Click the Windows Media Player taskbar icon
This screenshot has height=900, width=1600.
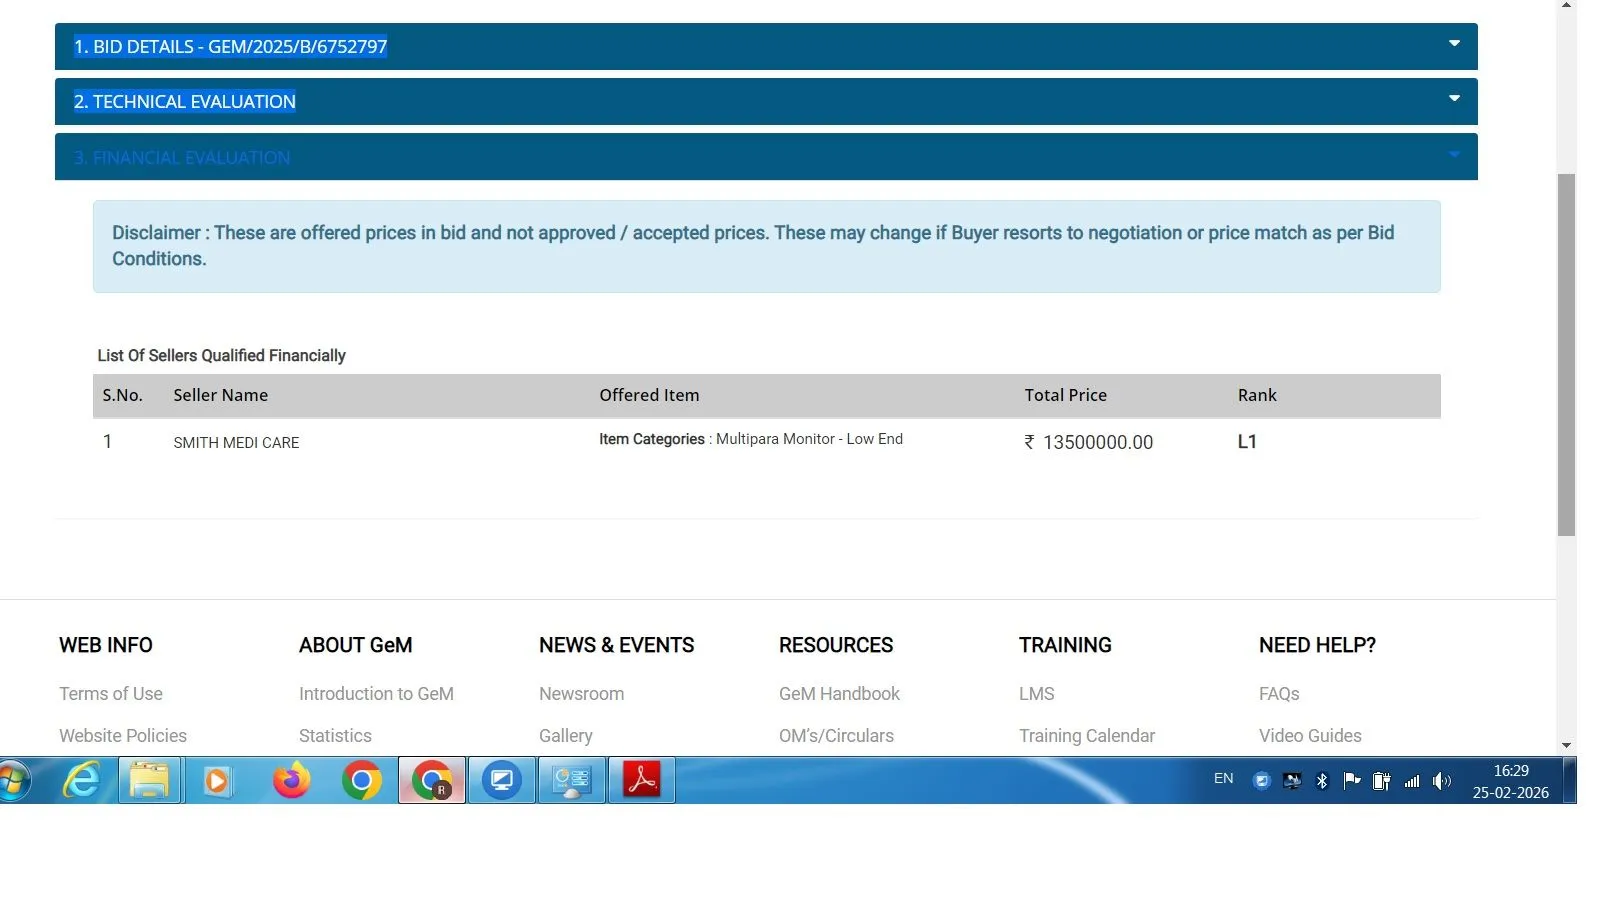click(x=217, y=780)
